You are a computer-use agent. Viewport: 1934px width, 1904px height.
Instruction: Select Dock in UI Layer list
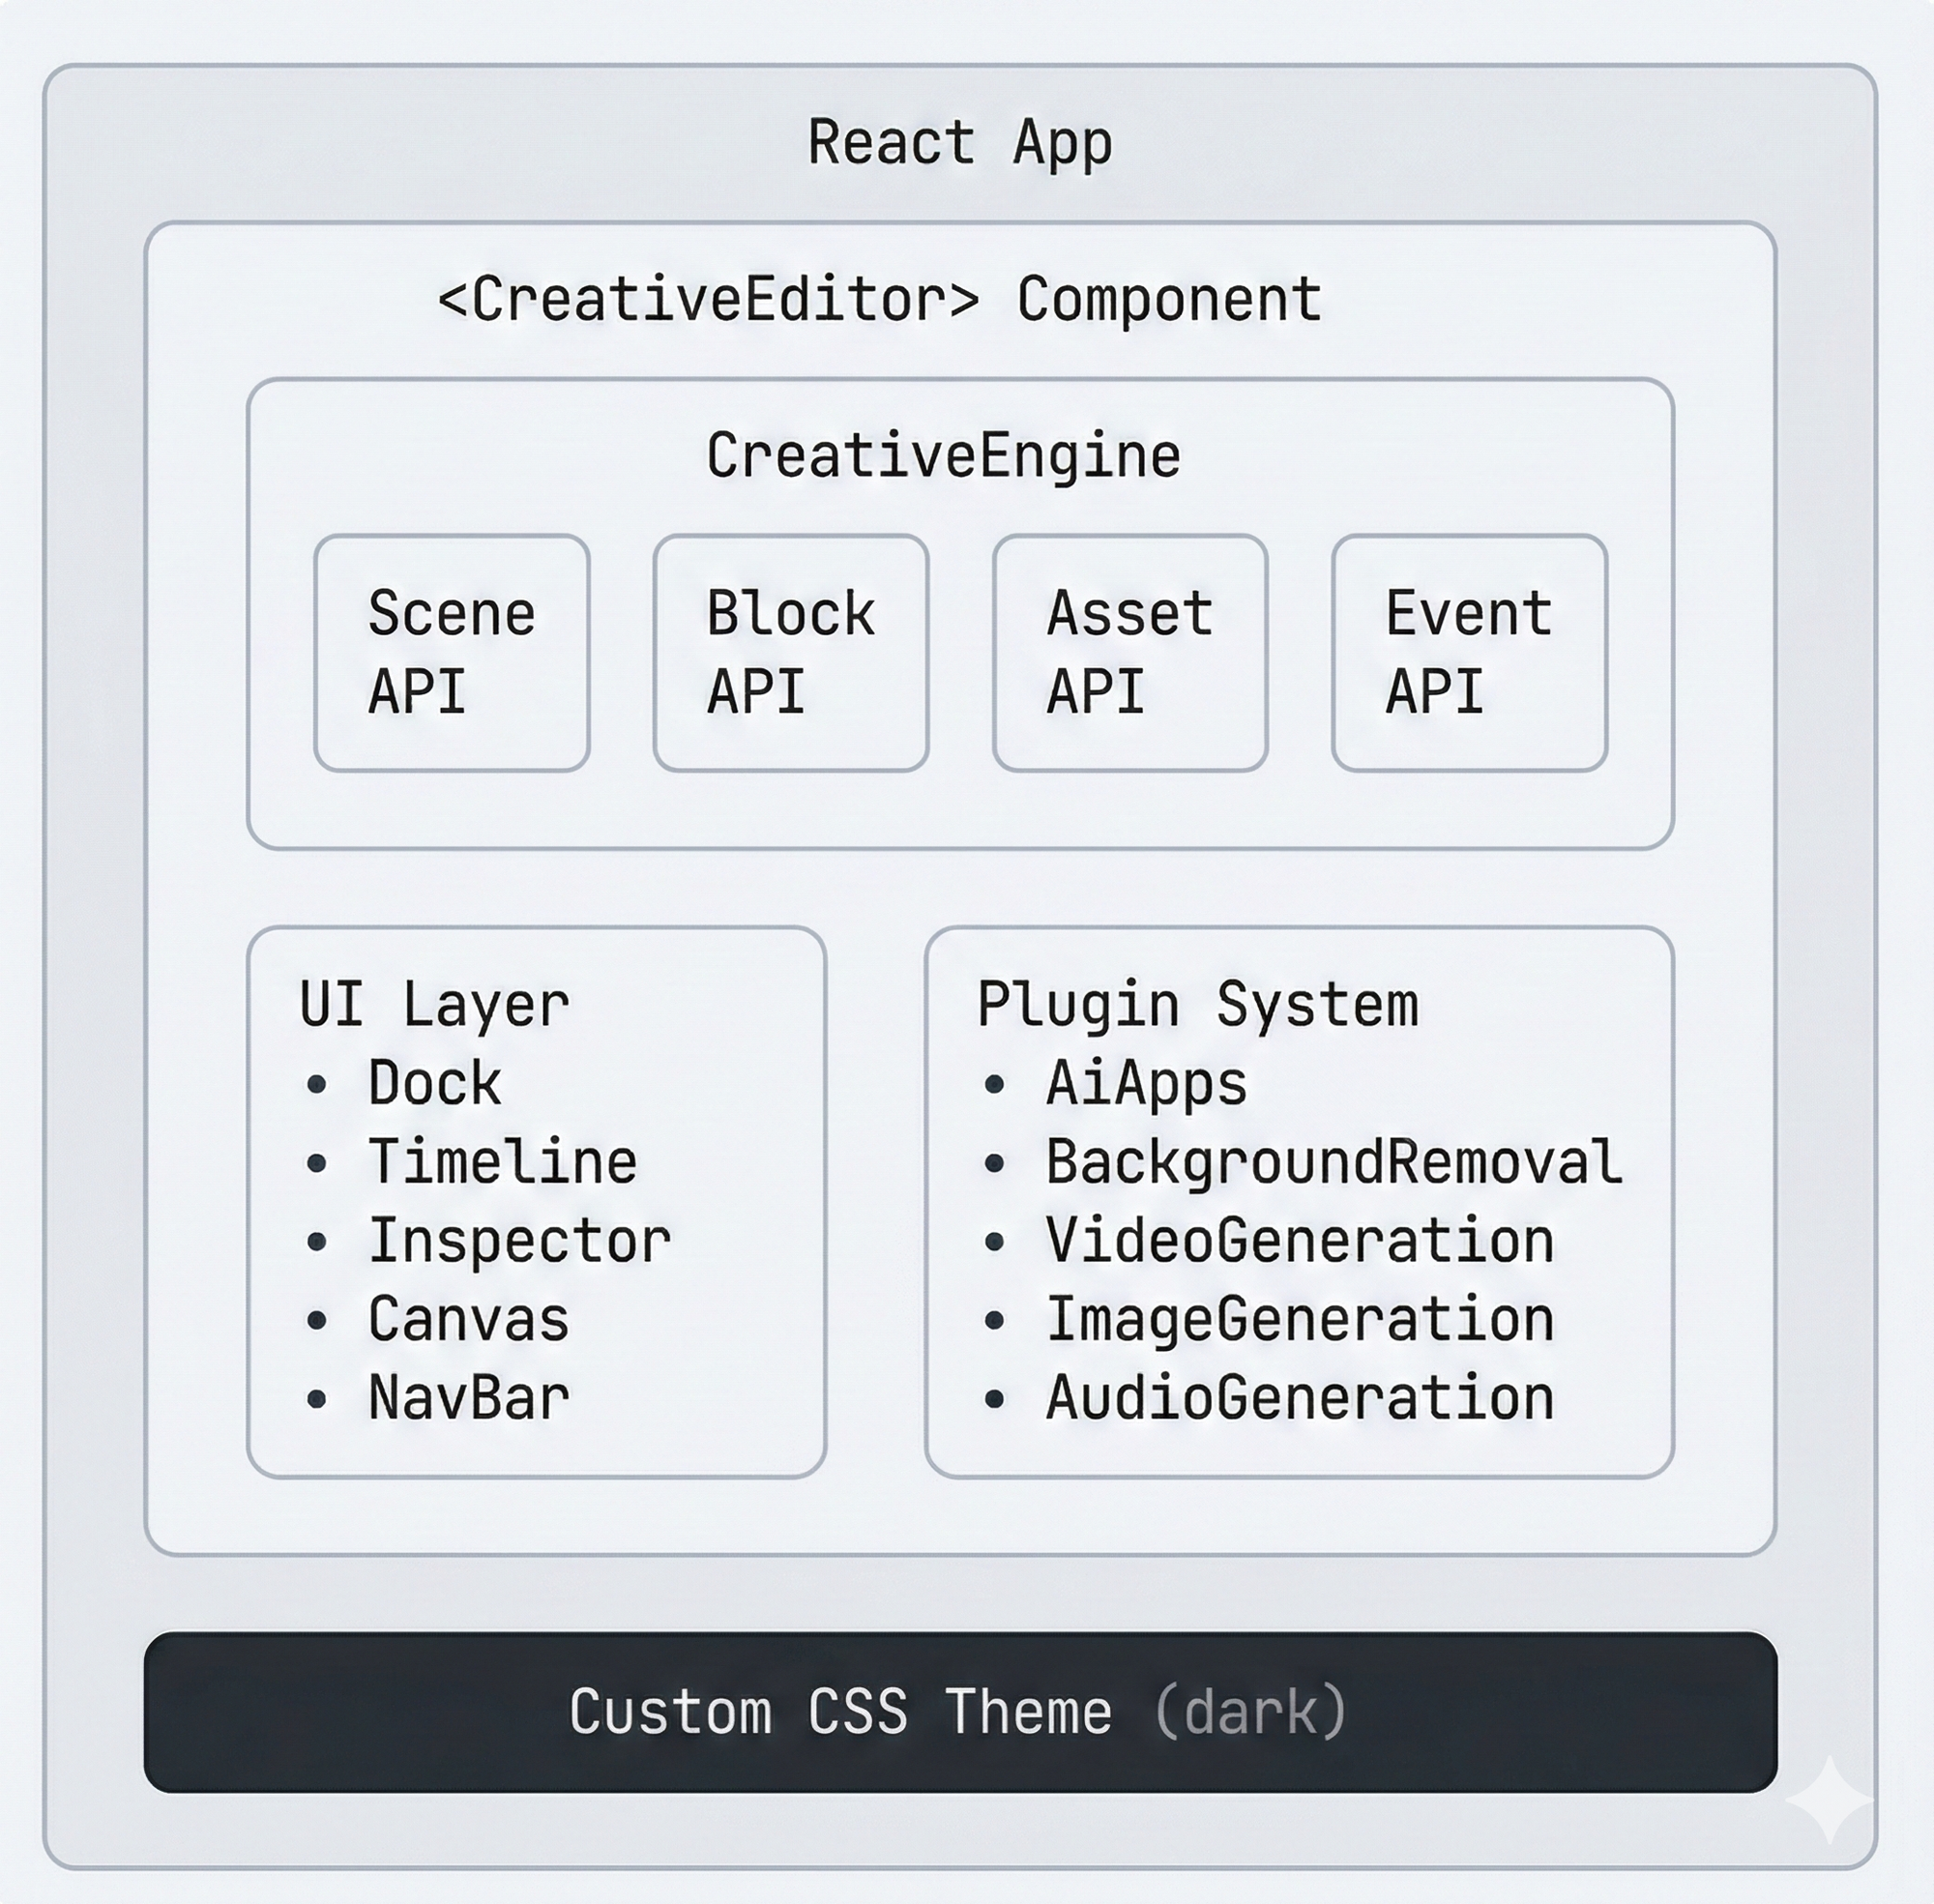(434, 1084)
